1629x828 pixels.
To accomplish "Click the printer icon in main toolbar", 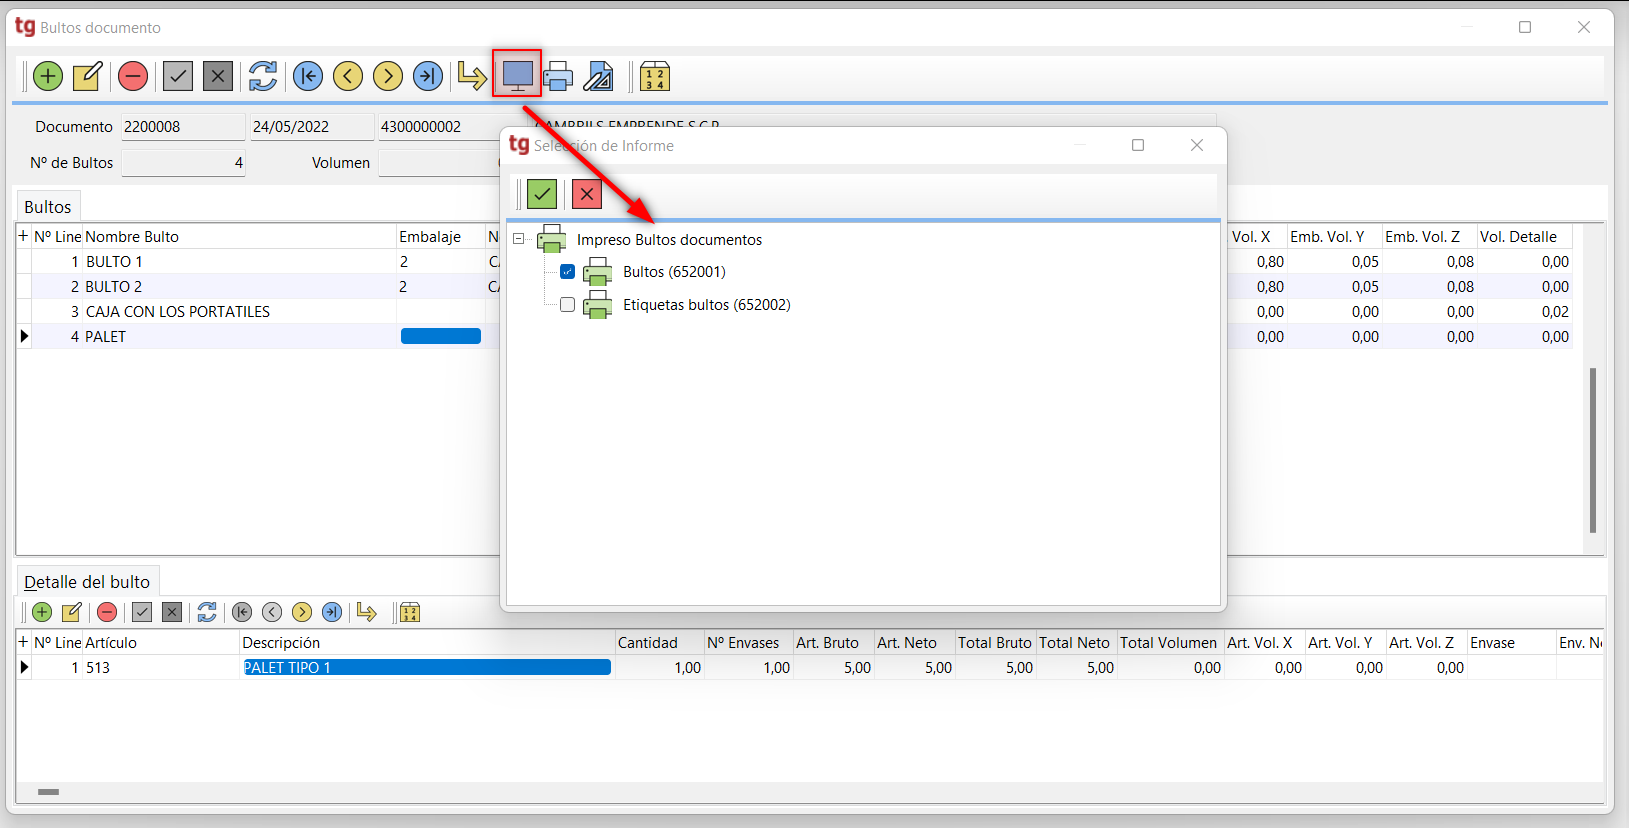I will click(558, 76).
